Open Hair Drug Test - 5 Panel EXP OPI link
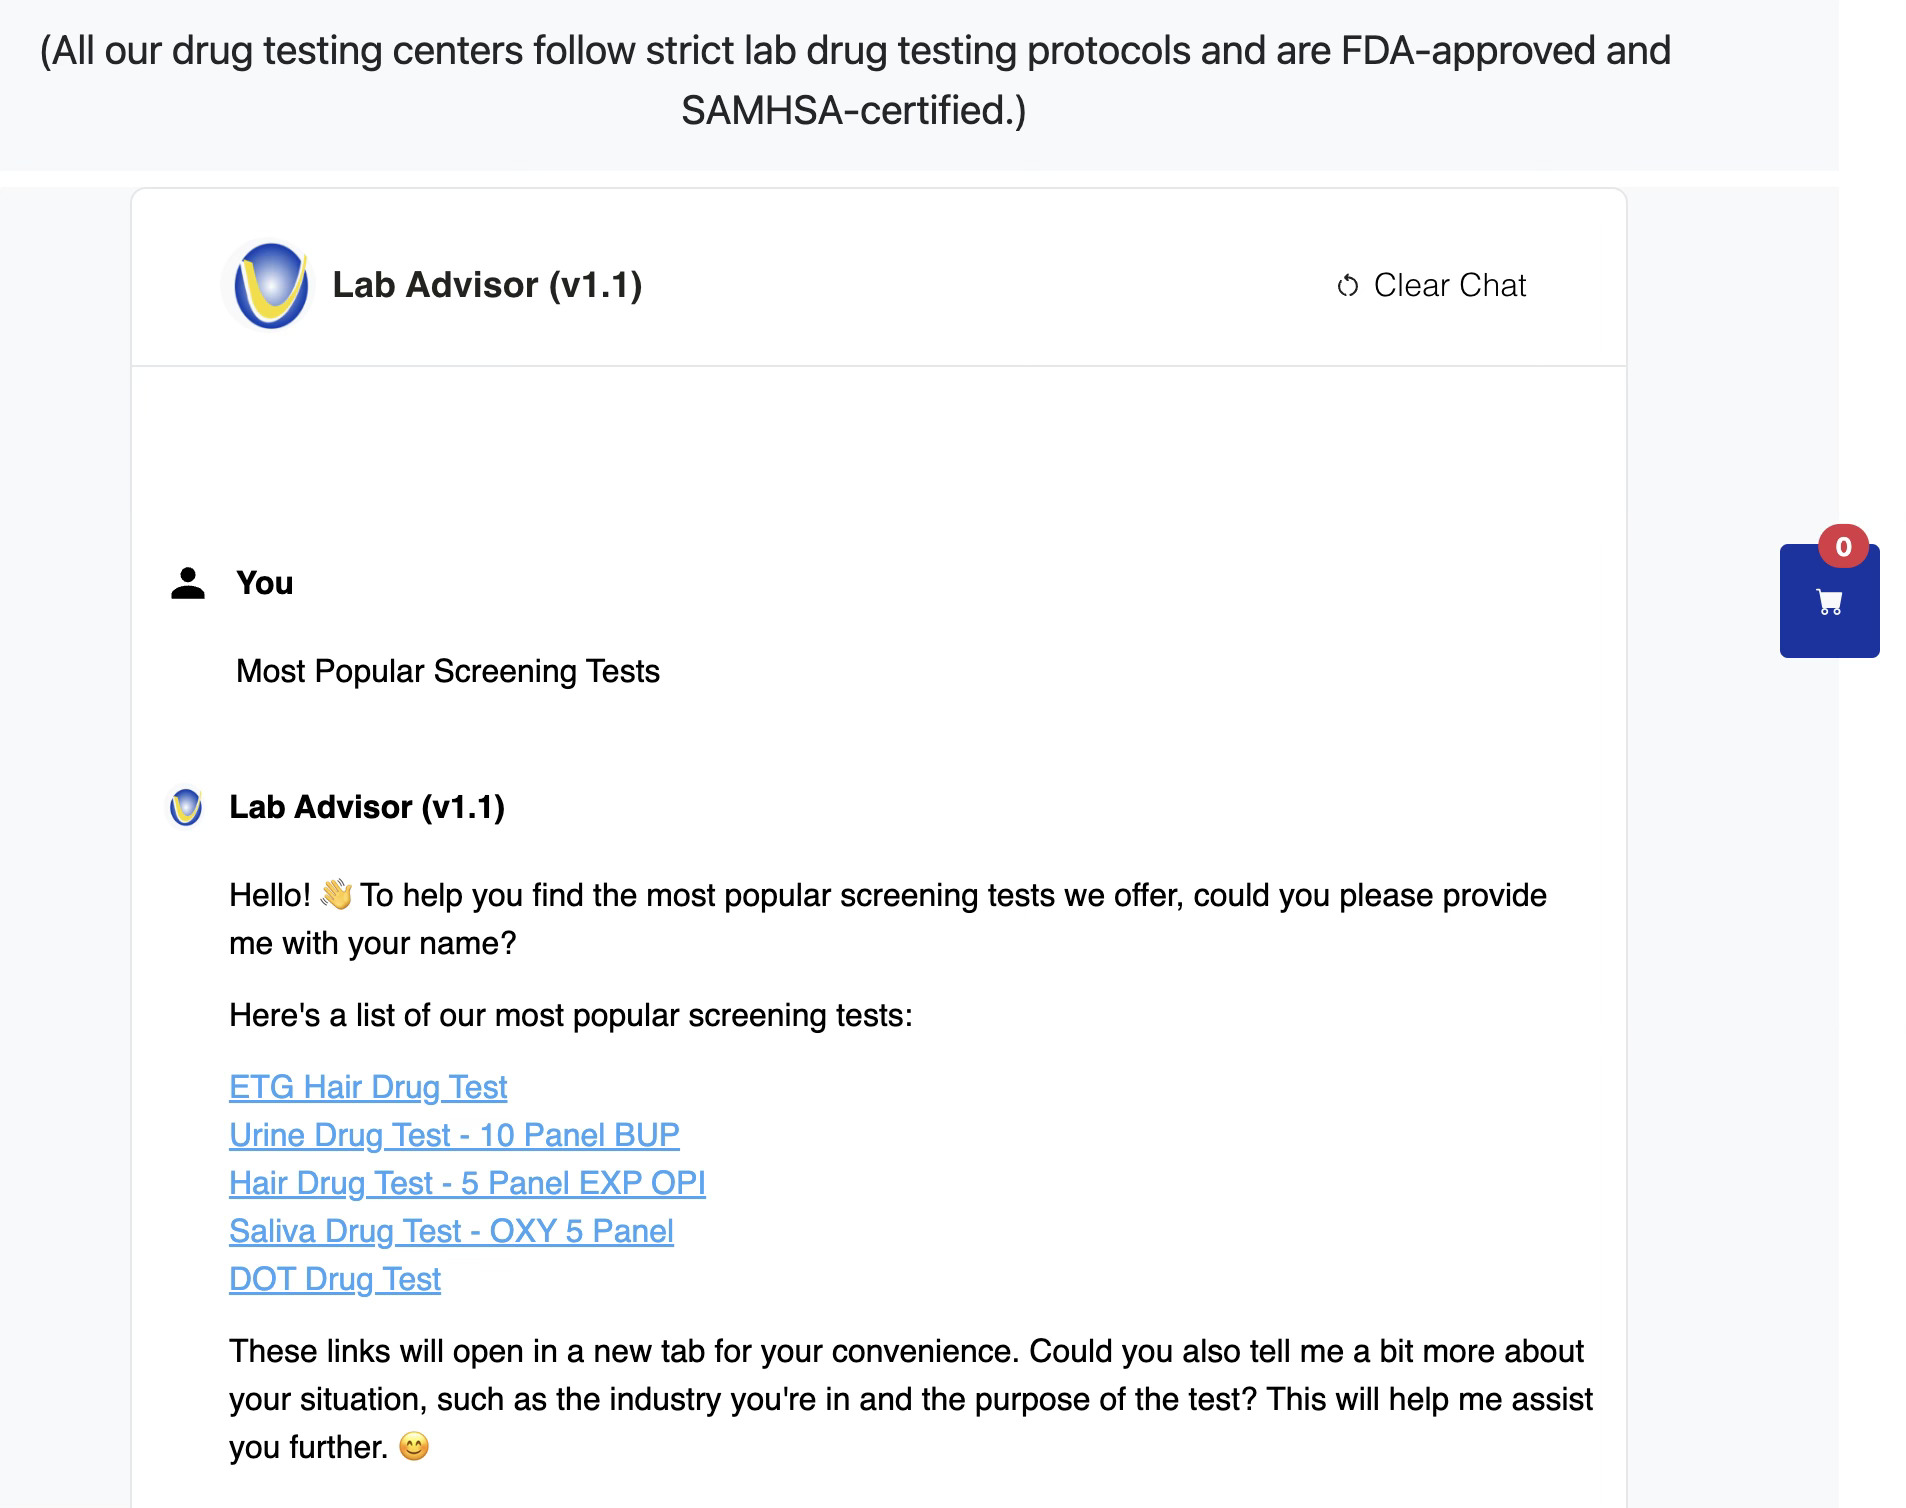The height and width of the screenshot is (1508, 1906). 467,1183
